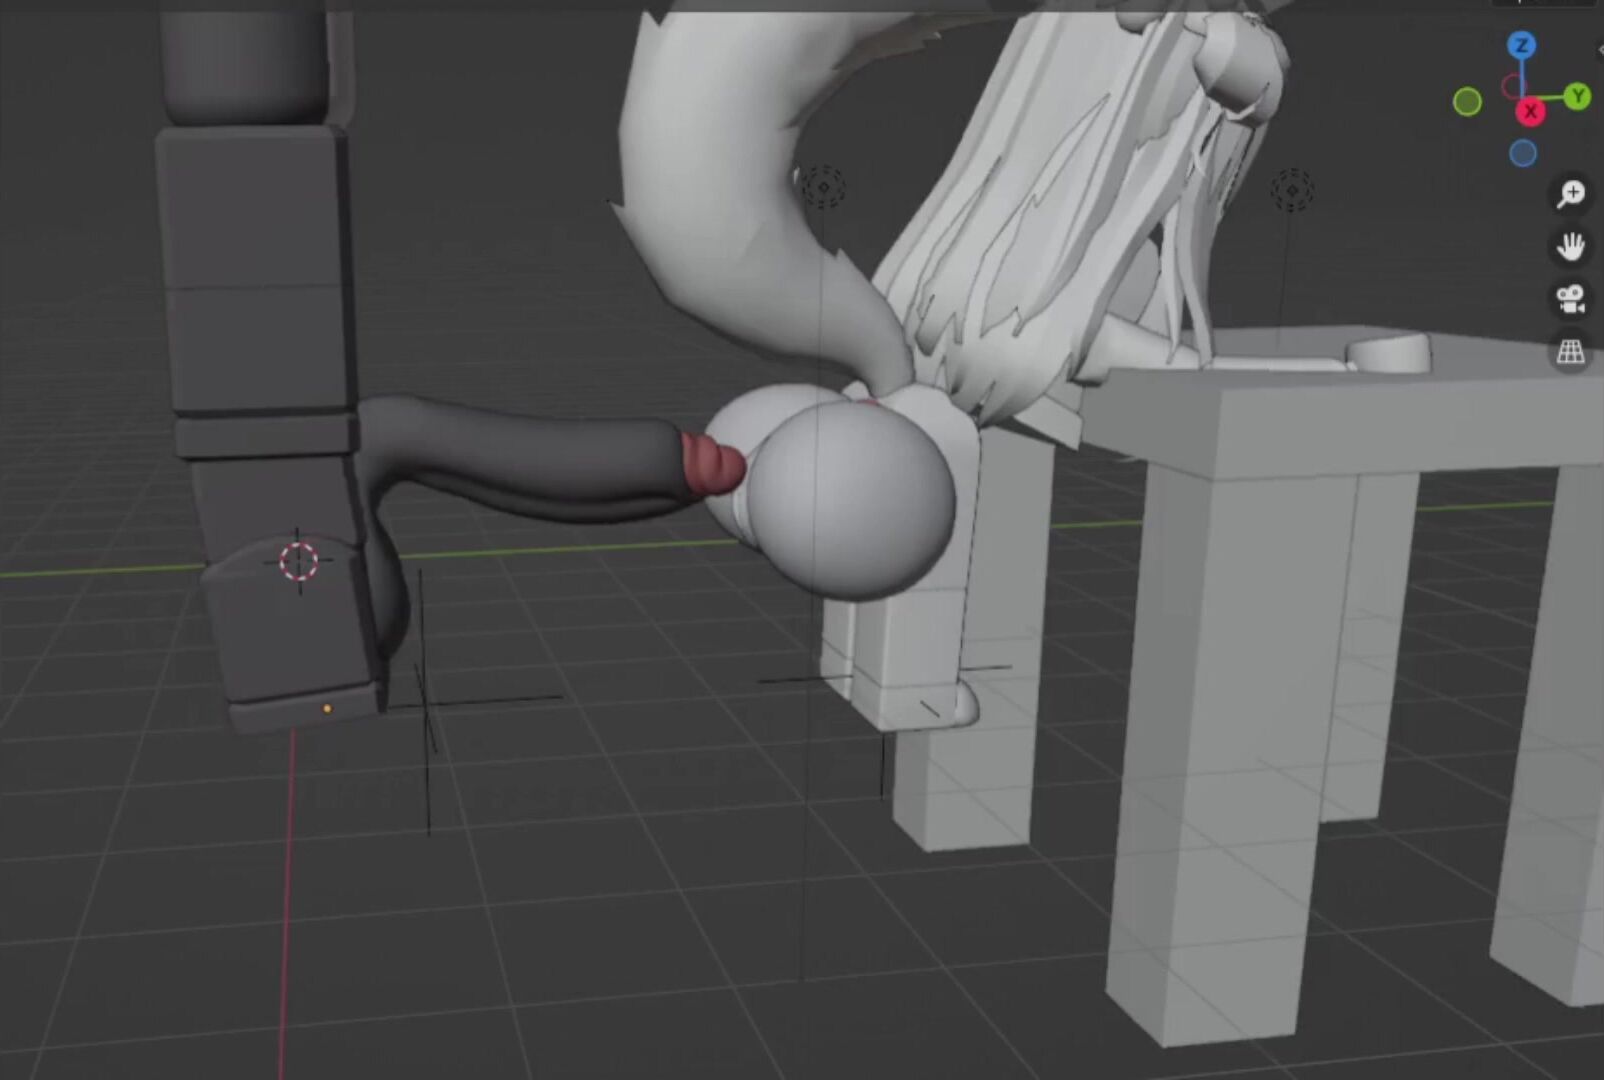Viewport: 1604px width, 1080px height.
Task: Snap view to negative Z axis circle
Action: click(x=1522, y=153)
